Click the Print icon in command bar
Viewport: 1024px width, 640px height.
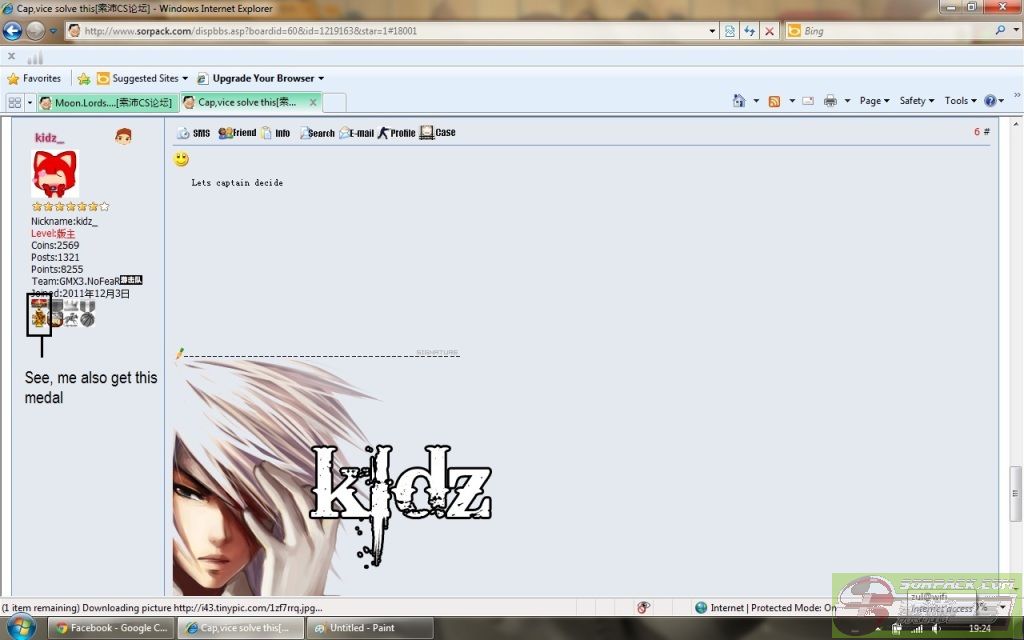point(830,101)
